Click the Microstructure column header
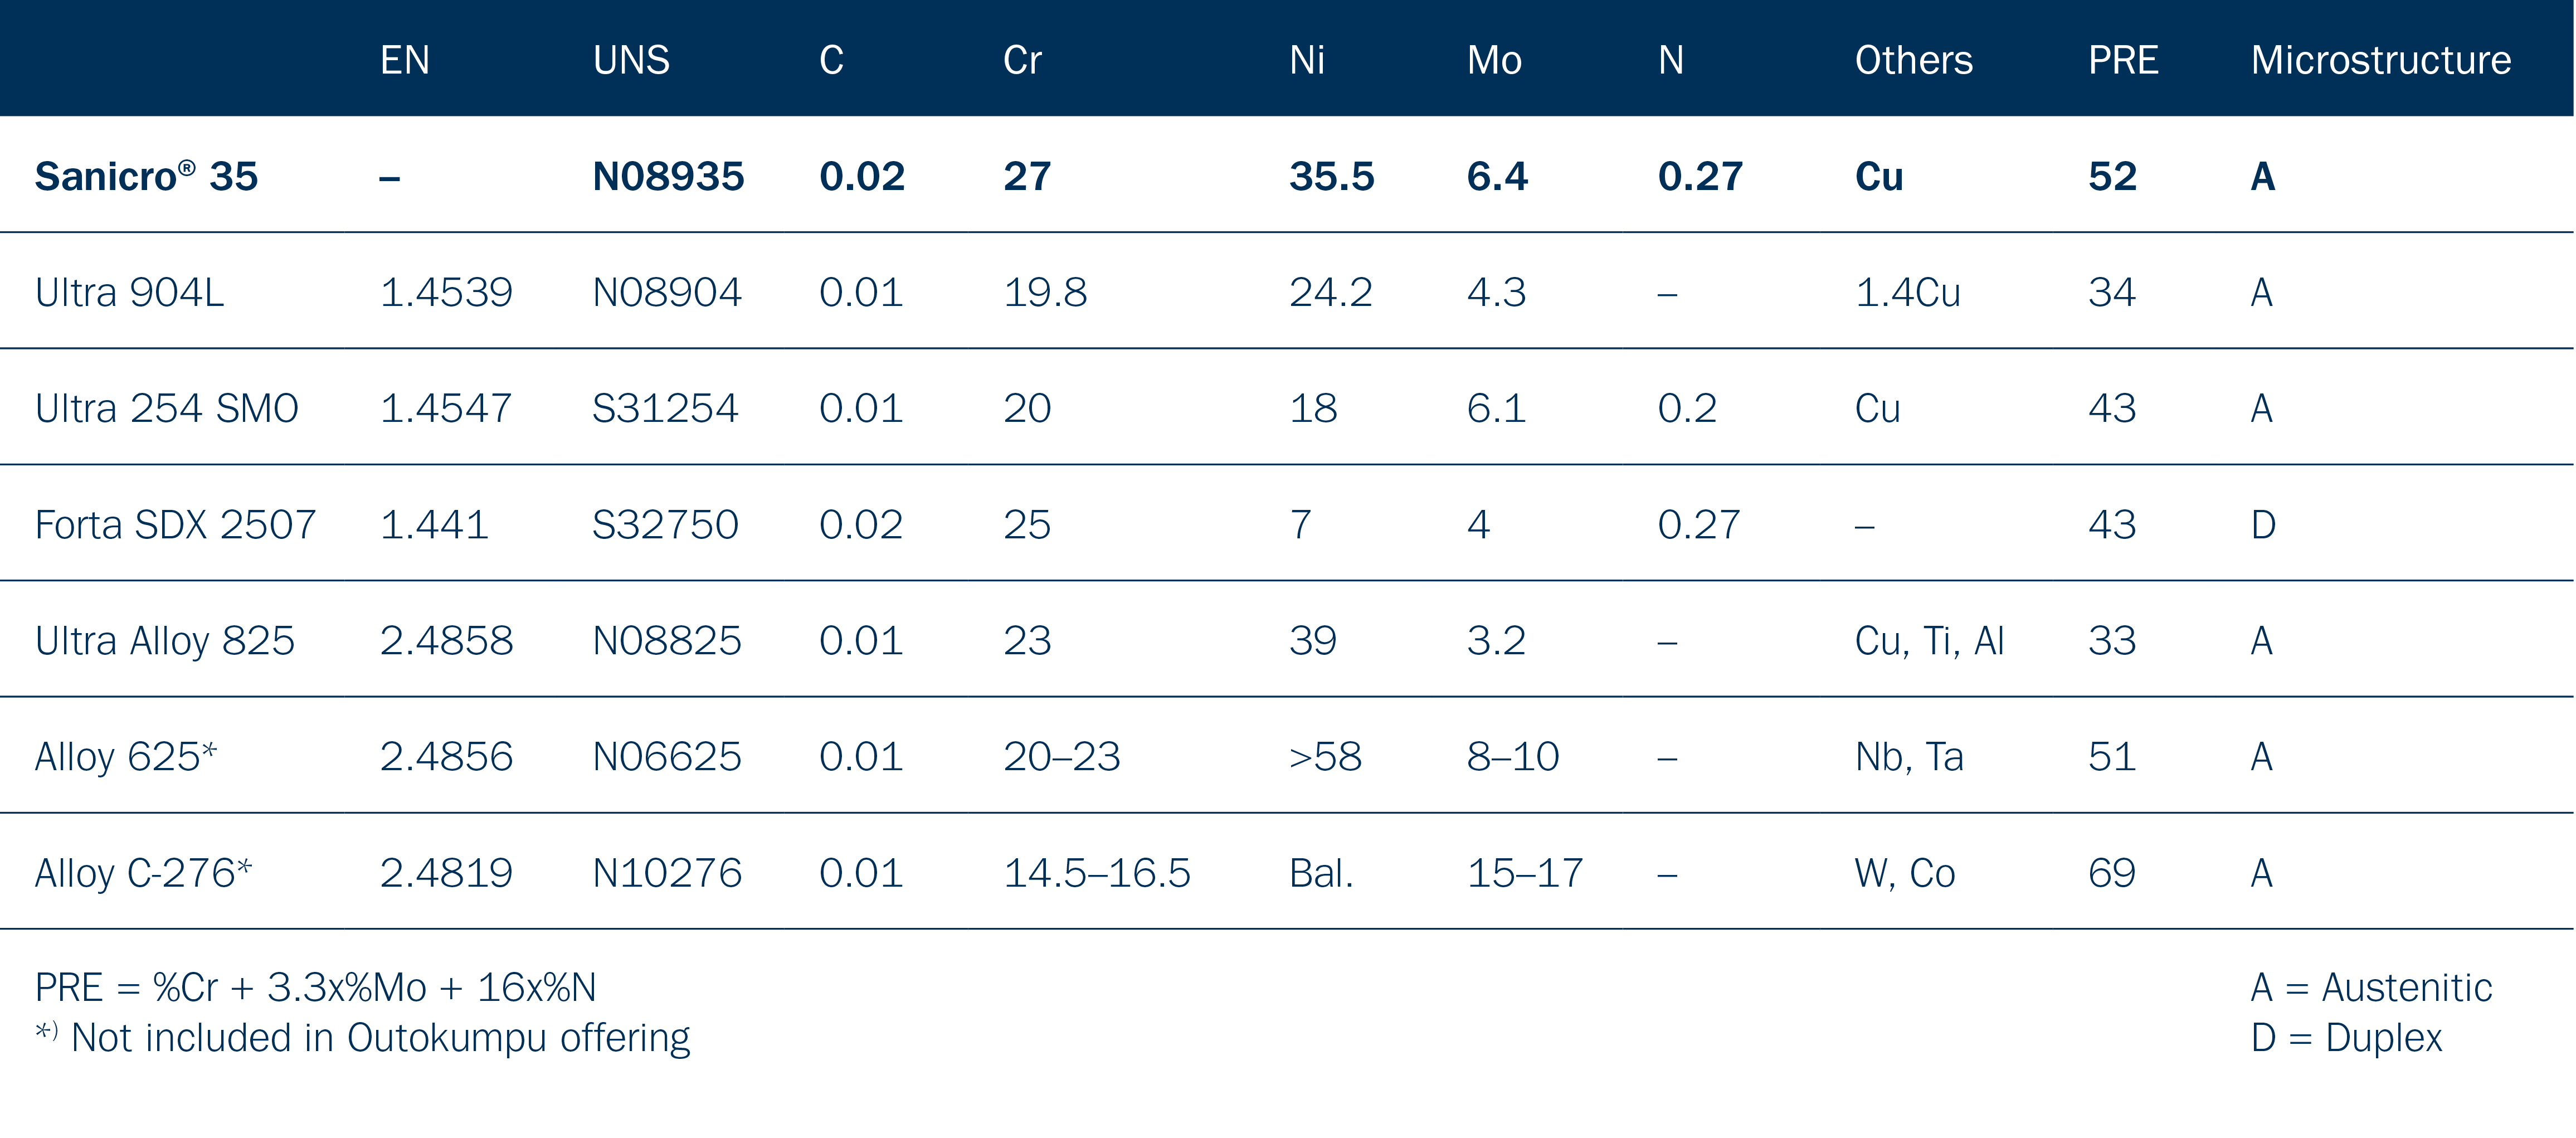This screenshot has width=2576, height=1138. (2380, 60)
